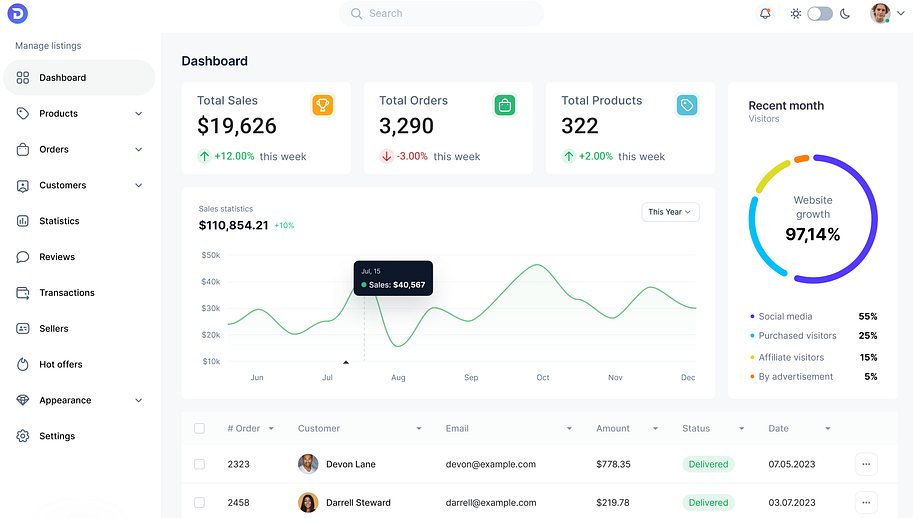Image resolution: width=913 pixels, height=518 pixels.
Task: Click the green shopping bag Total Orders icon
Action: tap(505, 105)
